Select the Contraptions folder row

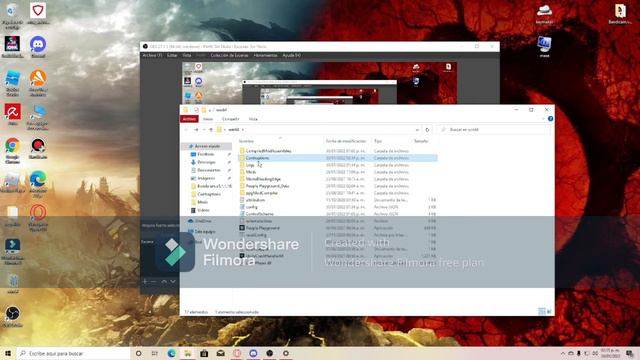pos(338,158)
